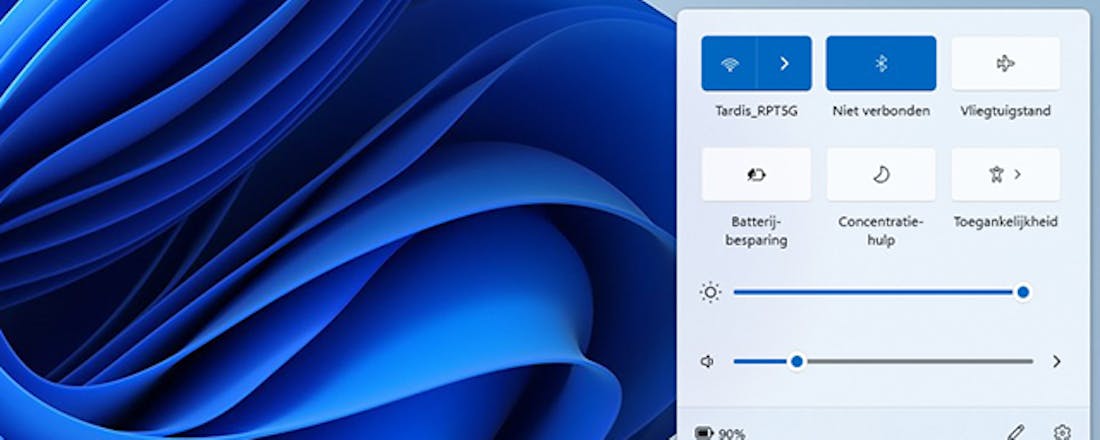
Task: Click the brightness slider handle
Action: click(1023, 292)
